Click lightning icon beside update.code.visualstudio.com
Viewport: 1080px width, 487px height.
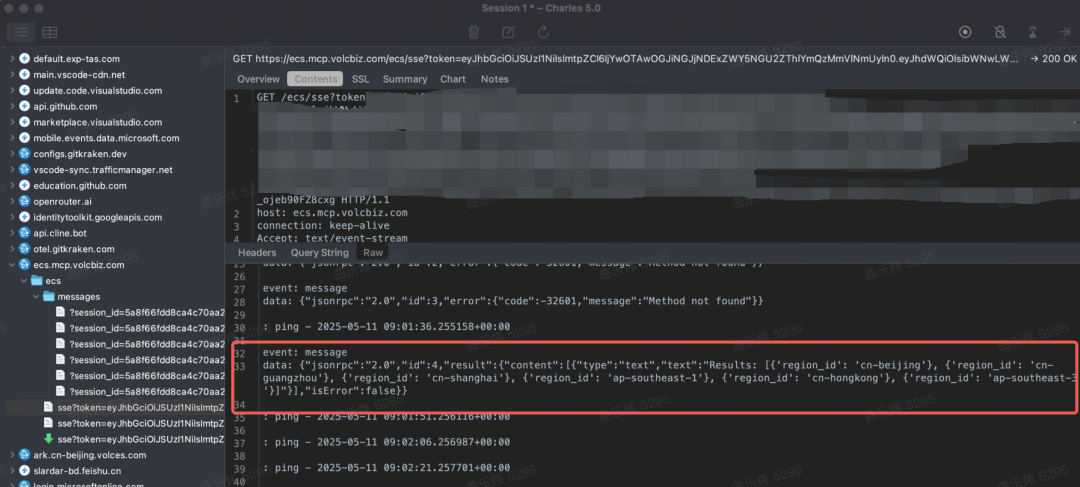(25, 91)
